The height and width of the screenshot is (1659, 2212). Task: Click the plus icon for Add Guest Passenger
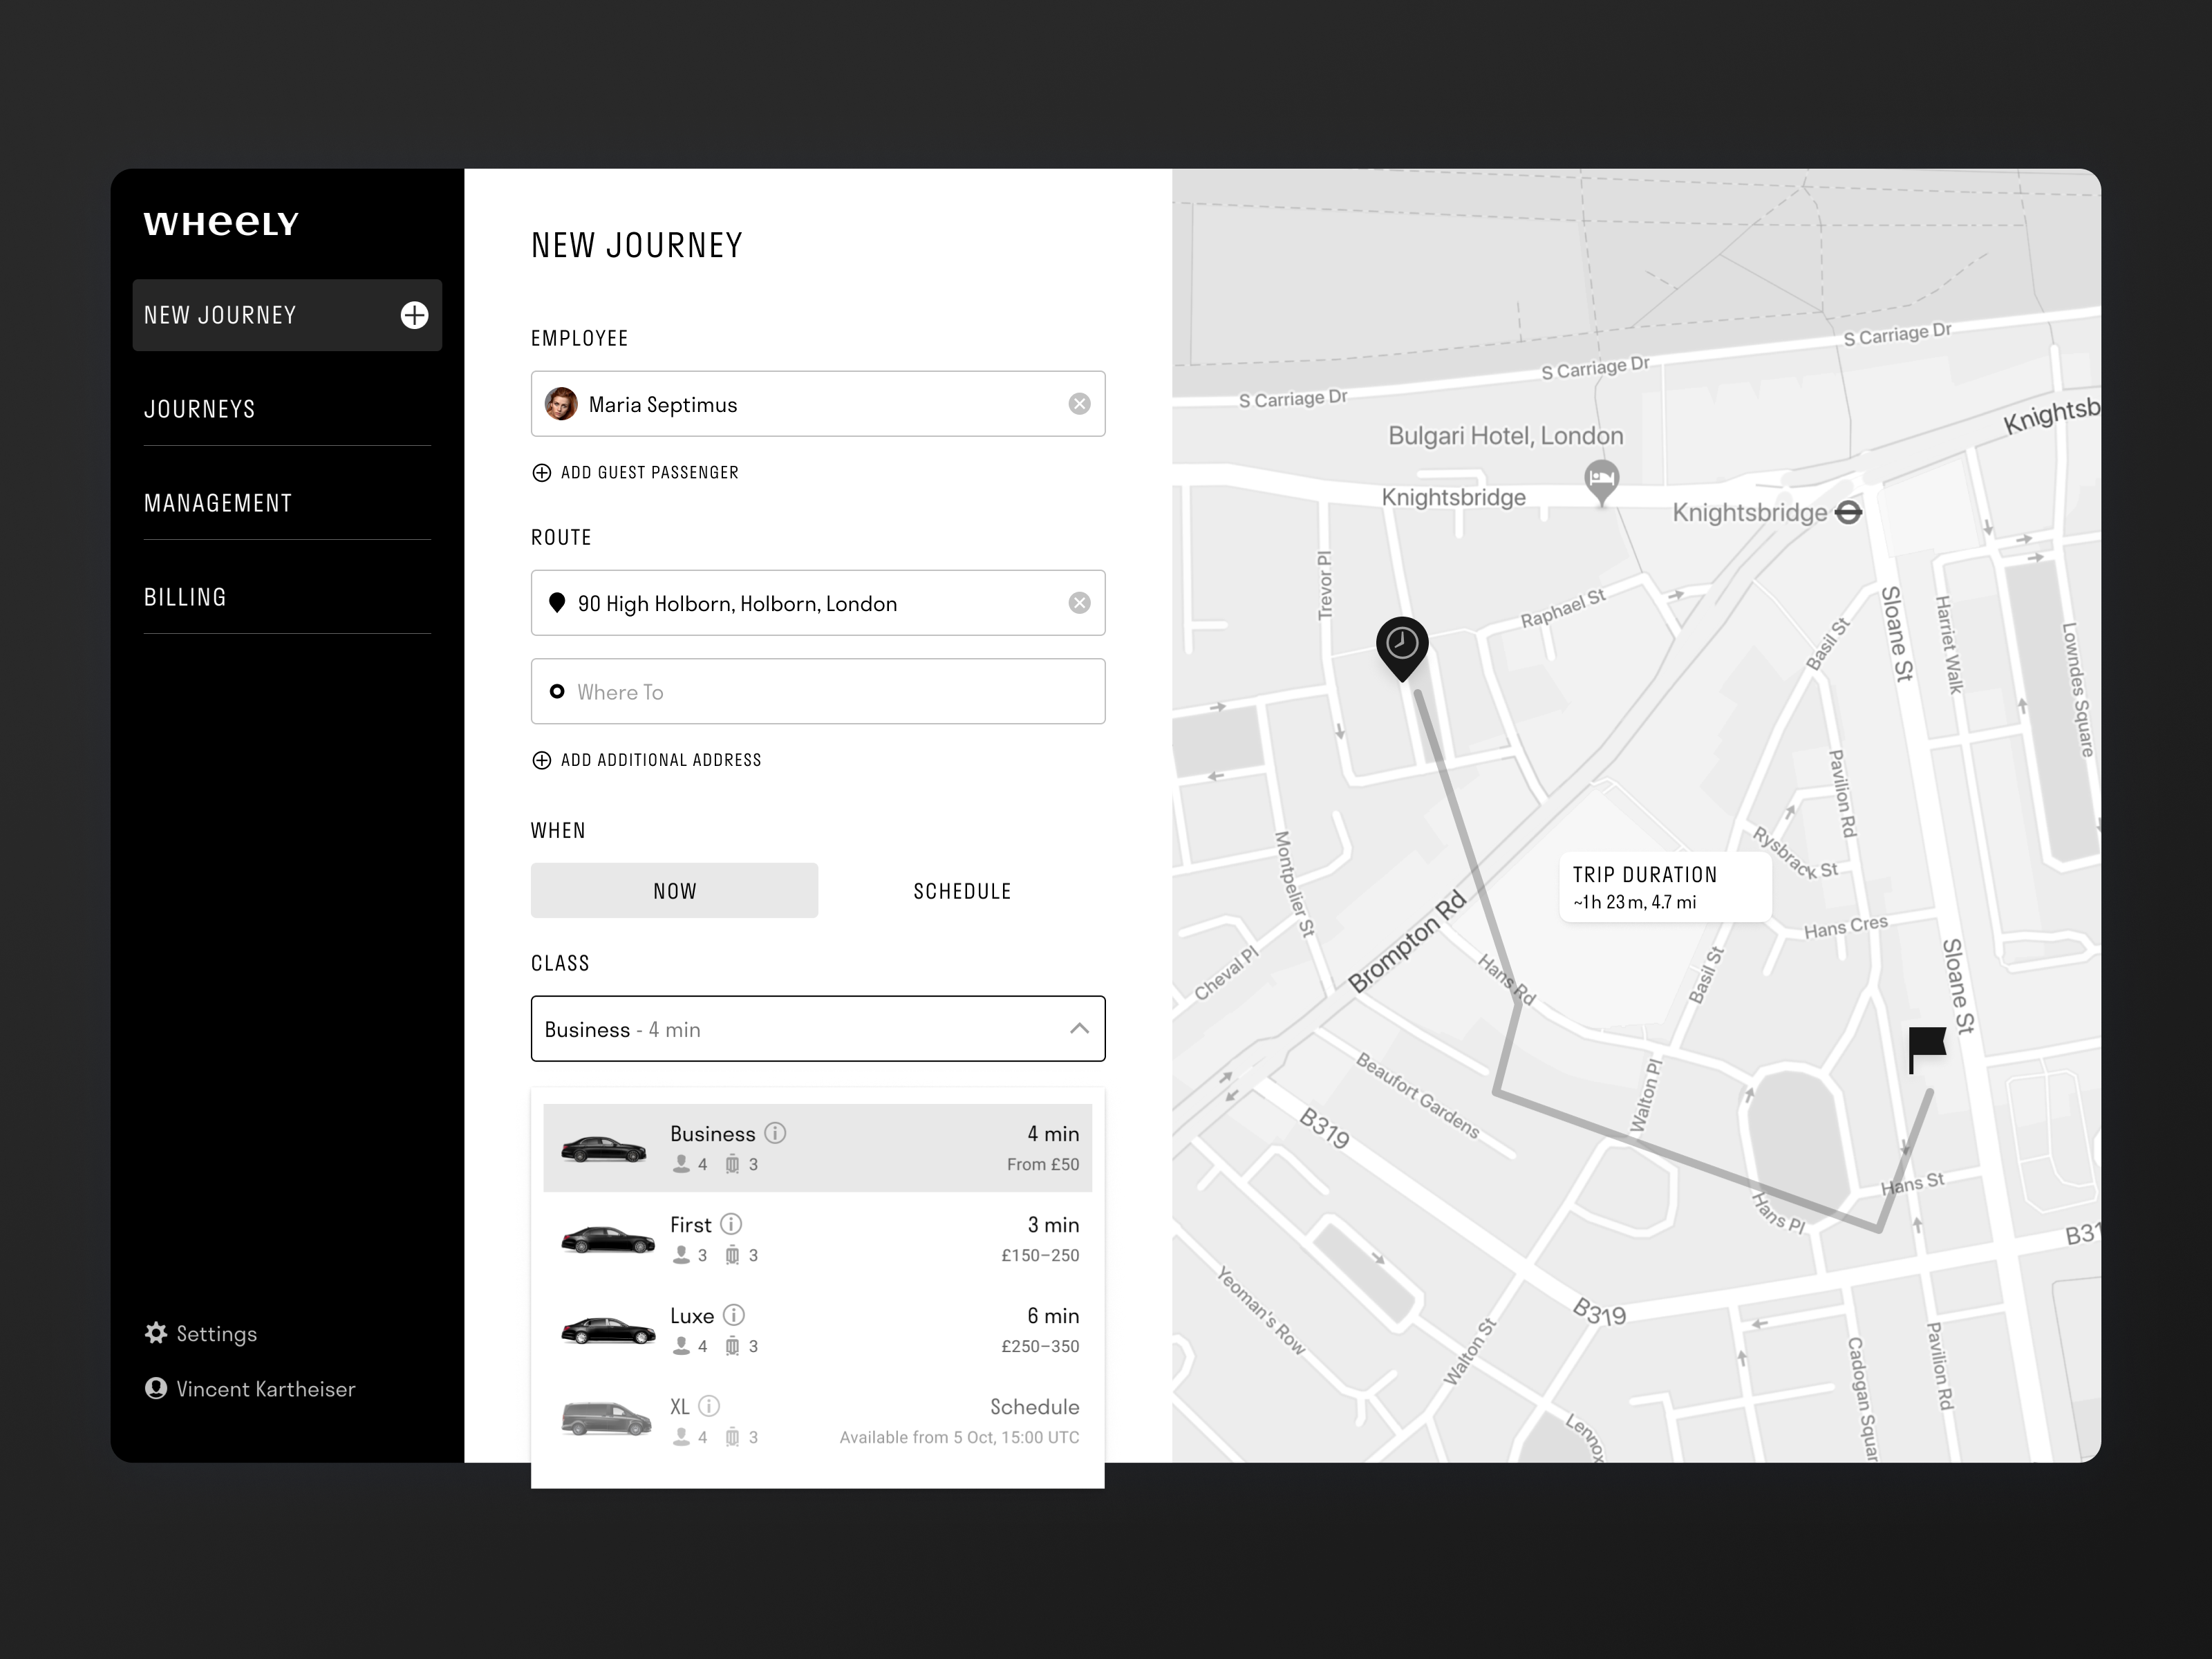click(x=541, y=473)
